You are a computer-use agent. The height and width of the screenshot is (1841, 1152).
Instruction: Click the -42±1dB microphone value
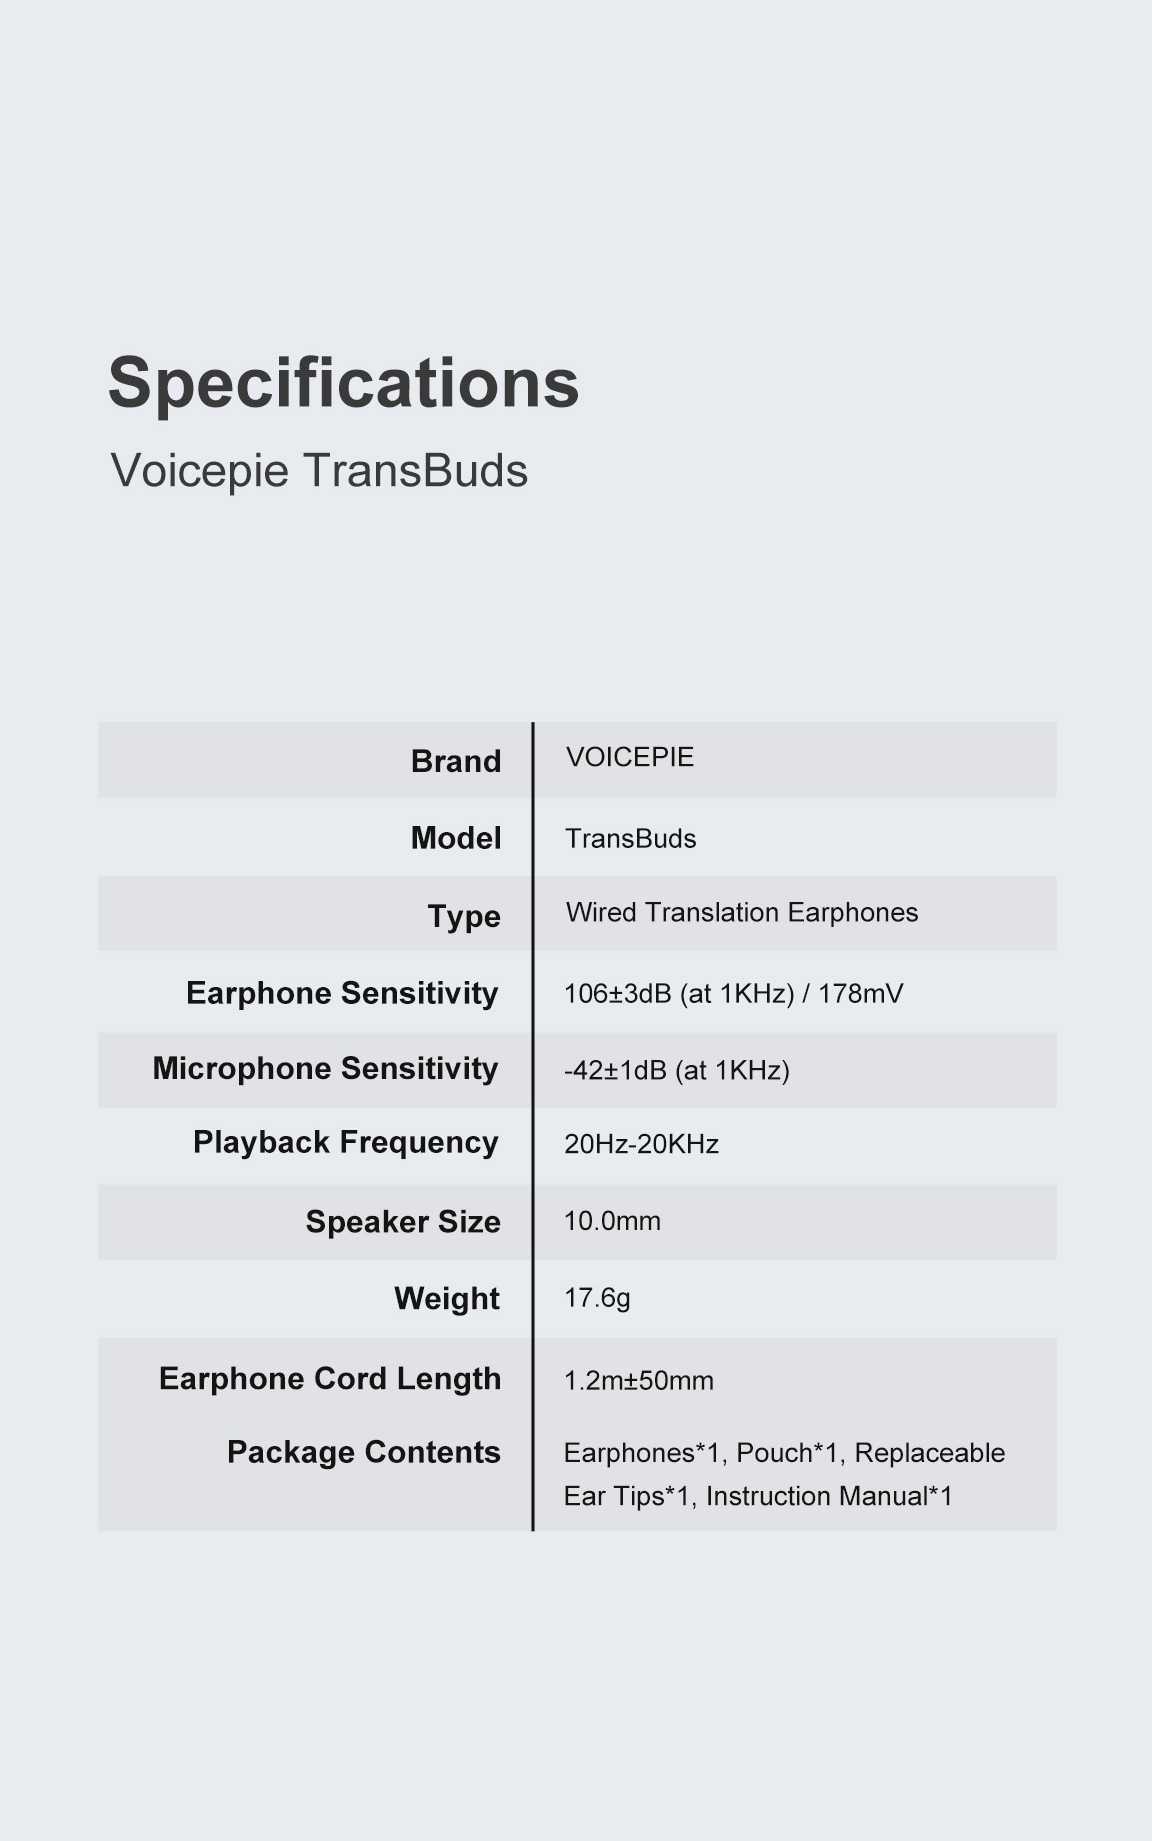[677, 1071]
